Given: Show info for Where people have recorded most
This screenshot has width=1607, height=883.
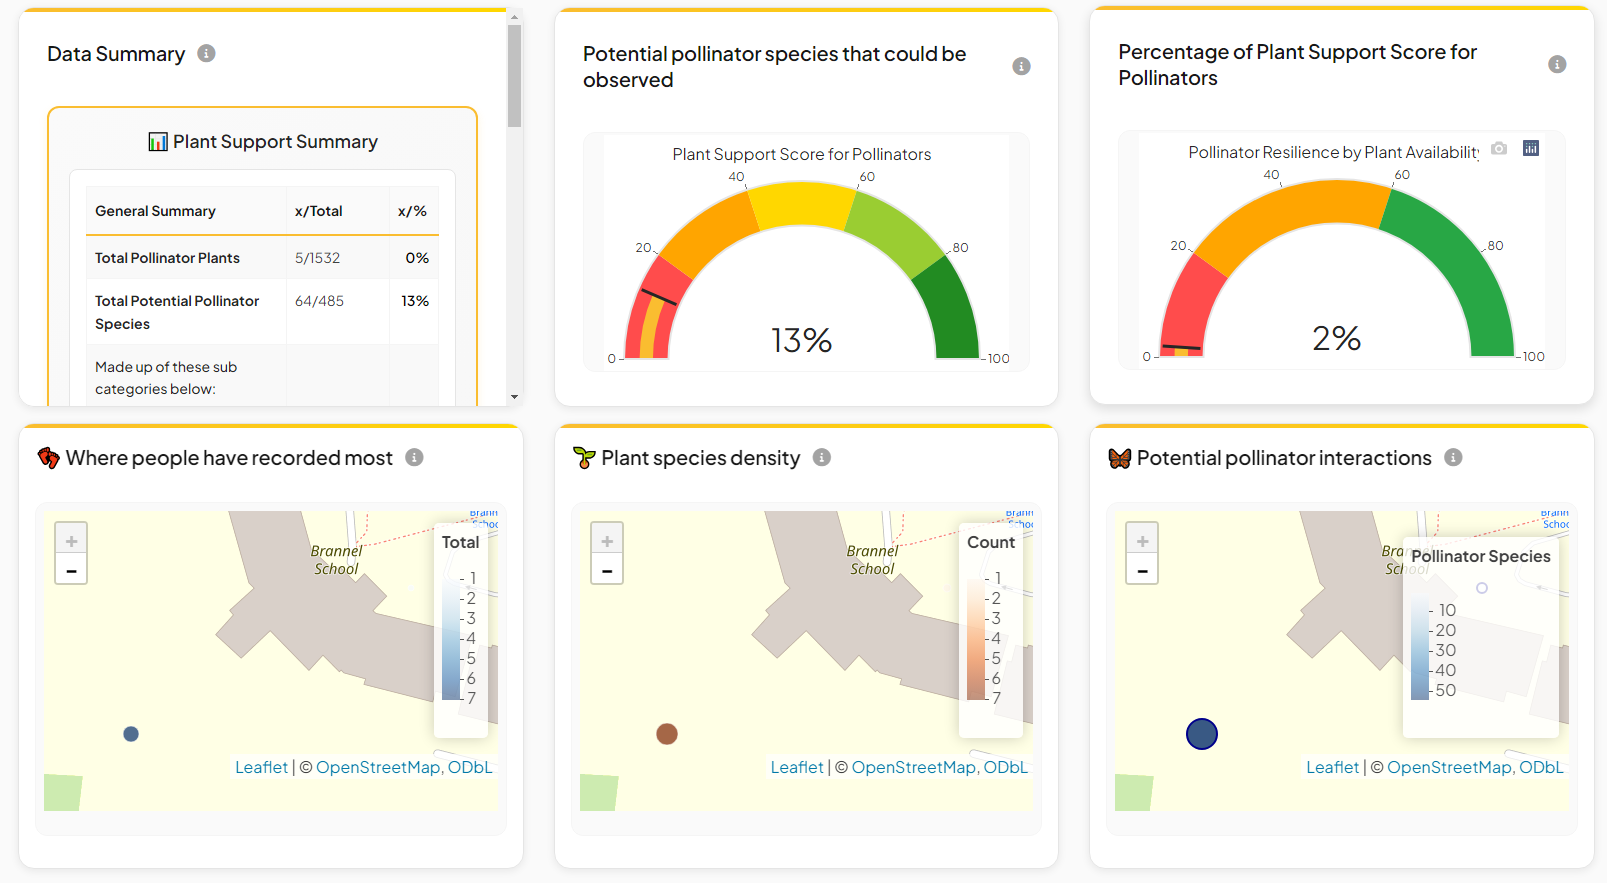Looking at the screenshot, I should coord(414,457).
